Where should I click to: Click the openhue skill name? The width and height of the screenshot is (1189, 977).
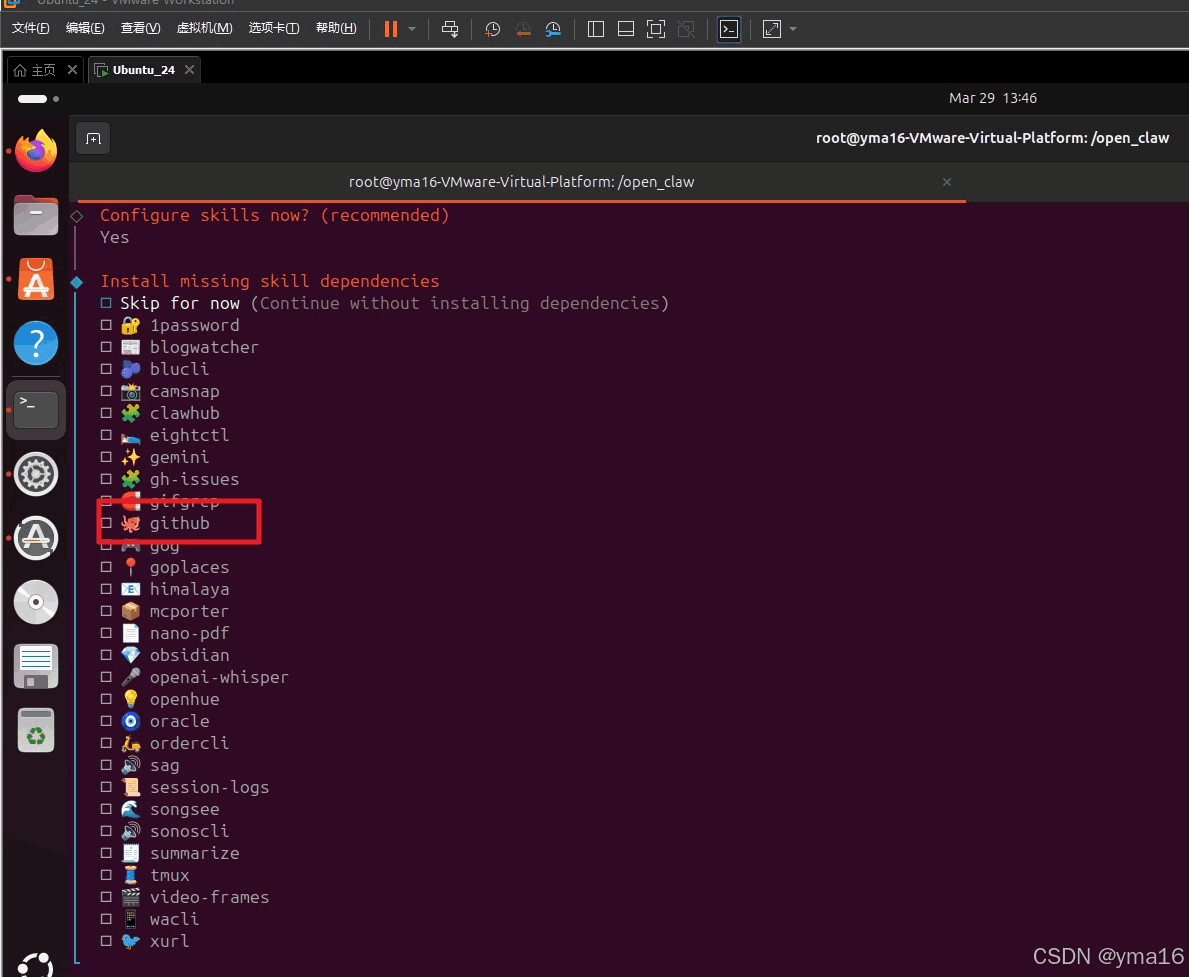pos(184,699)
